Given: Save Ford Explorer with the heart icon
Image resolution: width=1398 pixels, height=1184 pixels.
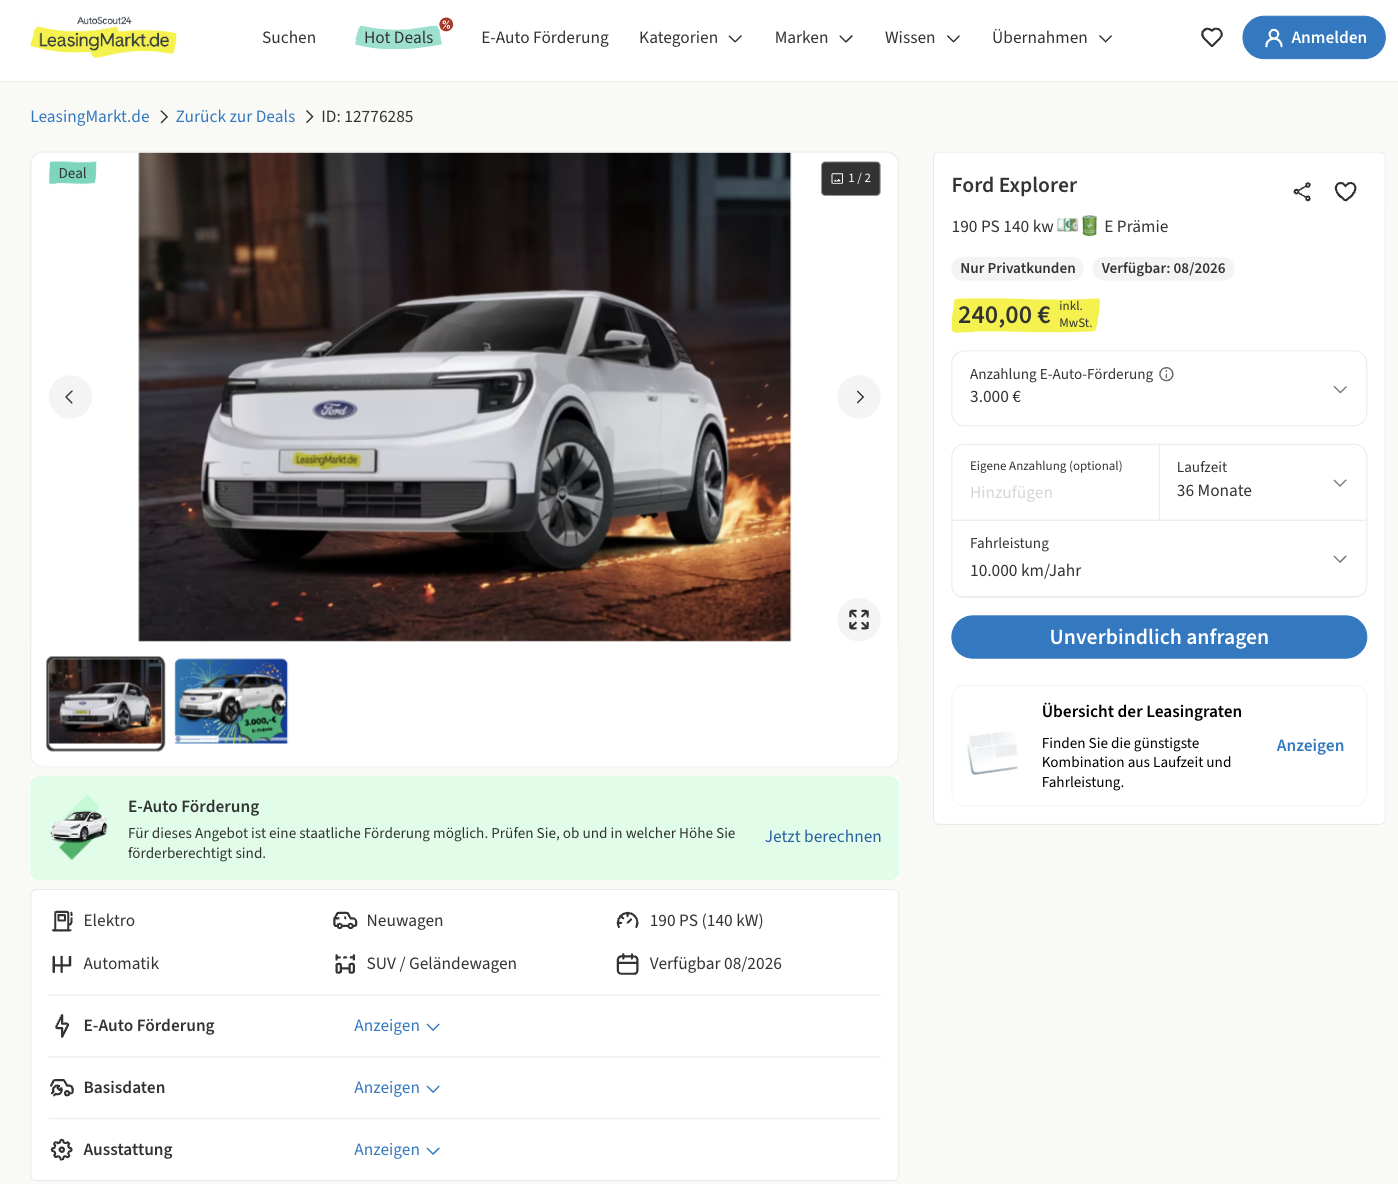Looking at the screenshot, I should coord(1345,192).
